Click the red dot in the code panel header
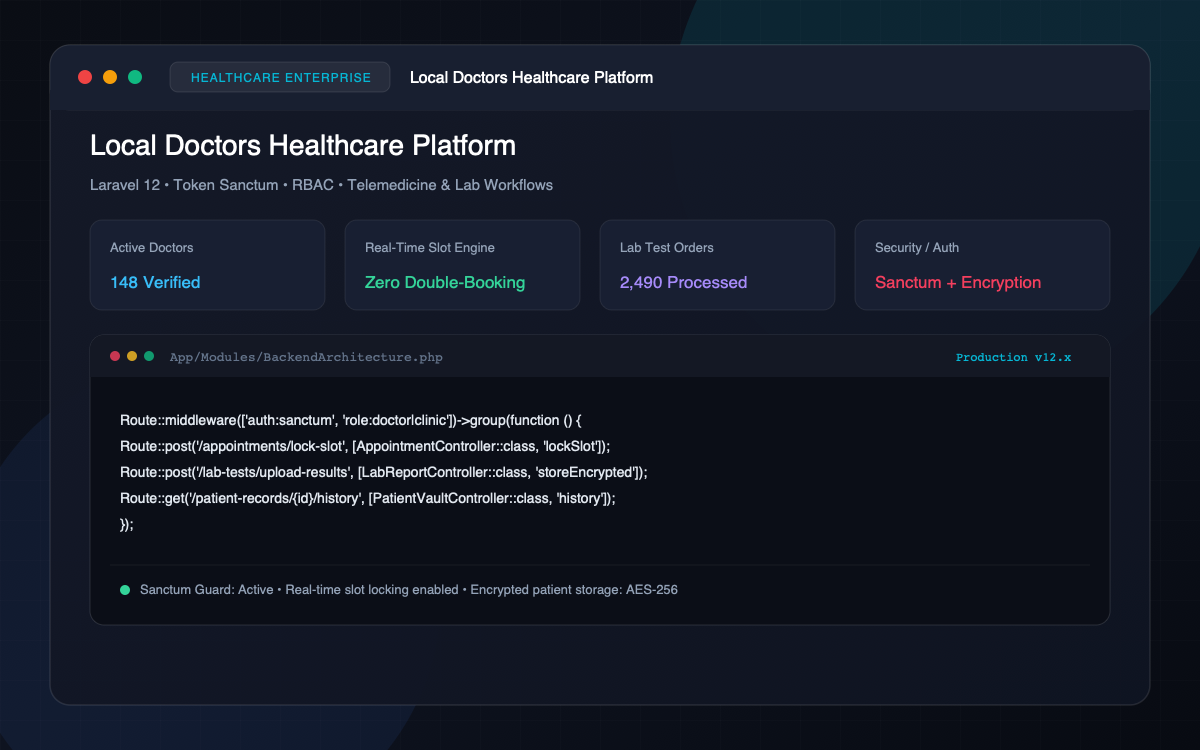The height and width of the screenshot is (750, 1200). (x=115, y=356)
